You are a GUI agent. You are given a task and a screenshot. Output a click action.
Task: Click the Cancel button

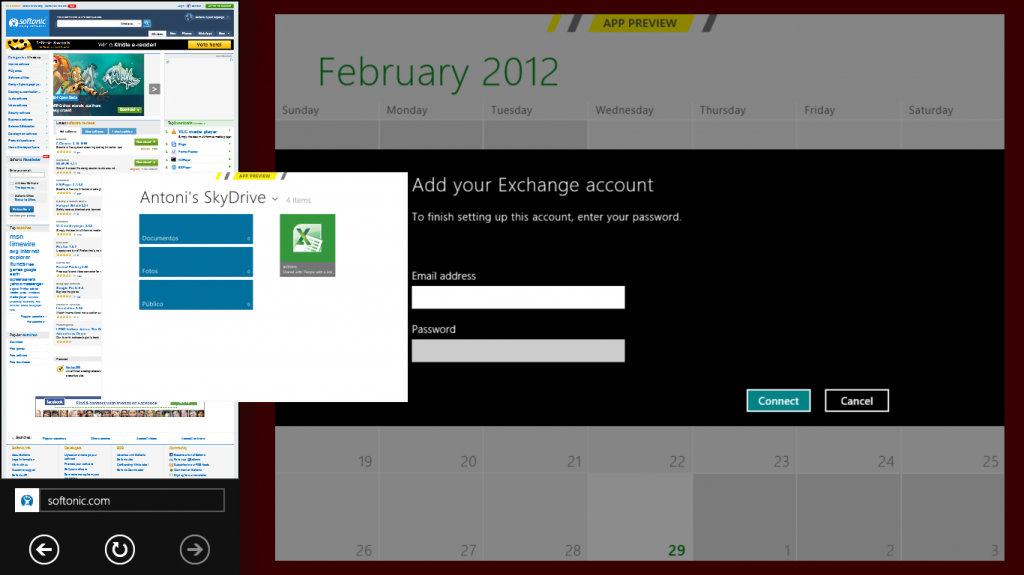pyautogui.click(x=857, y=401)
